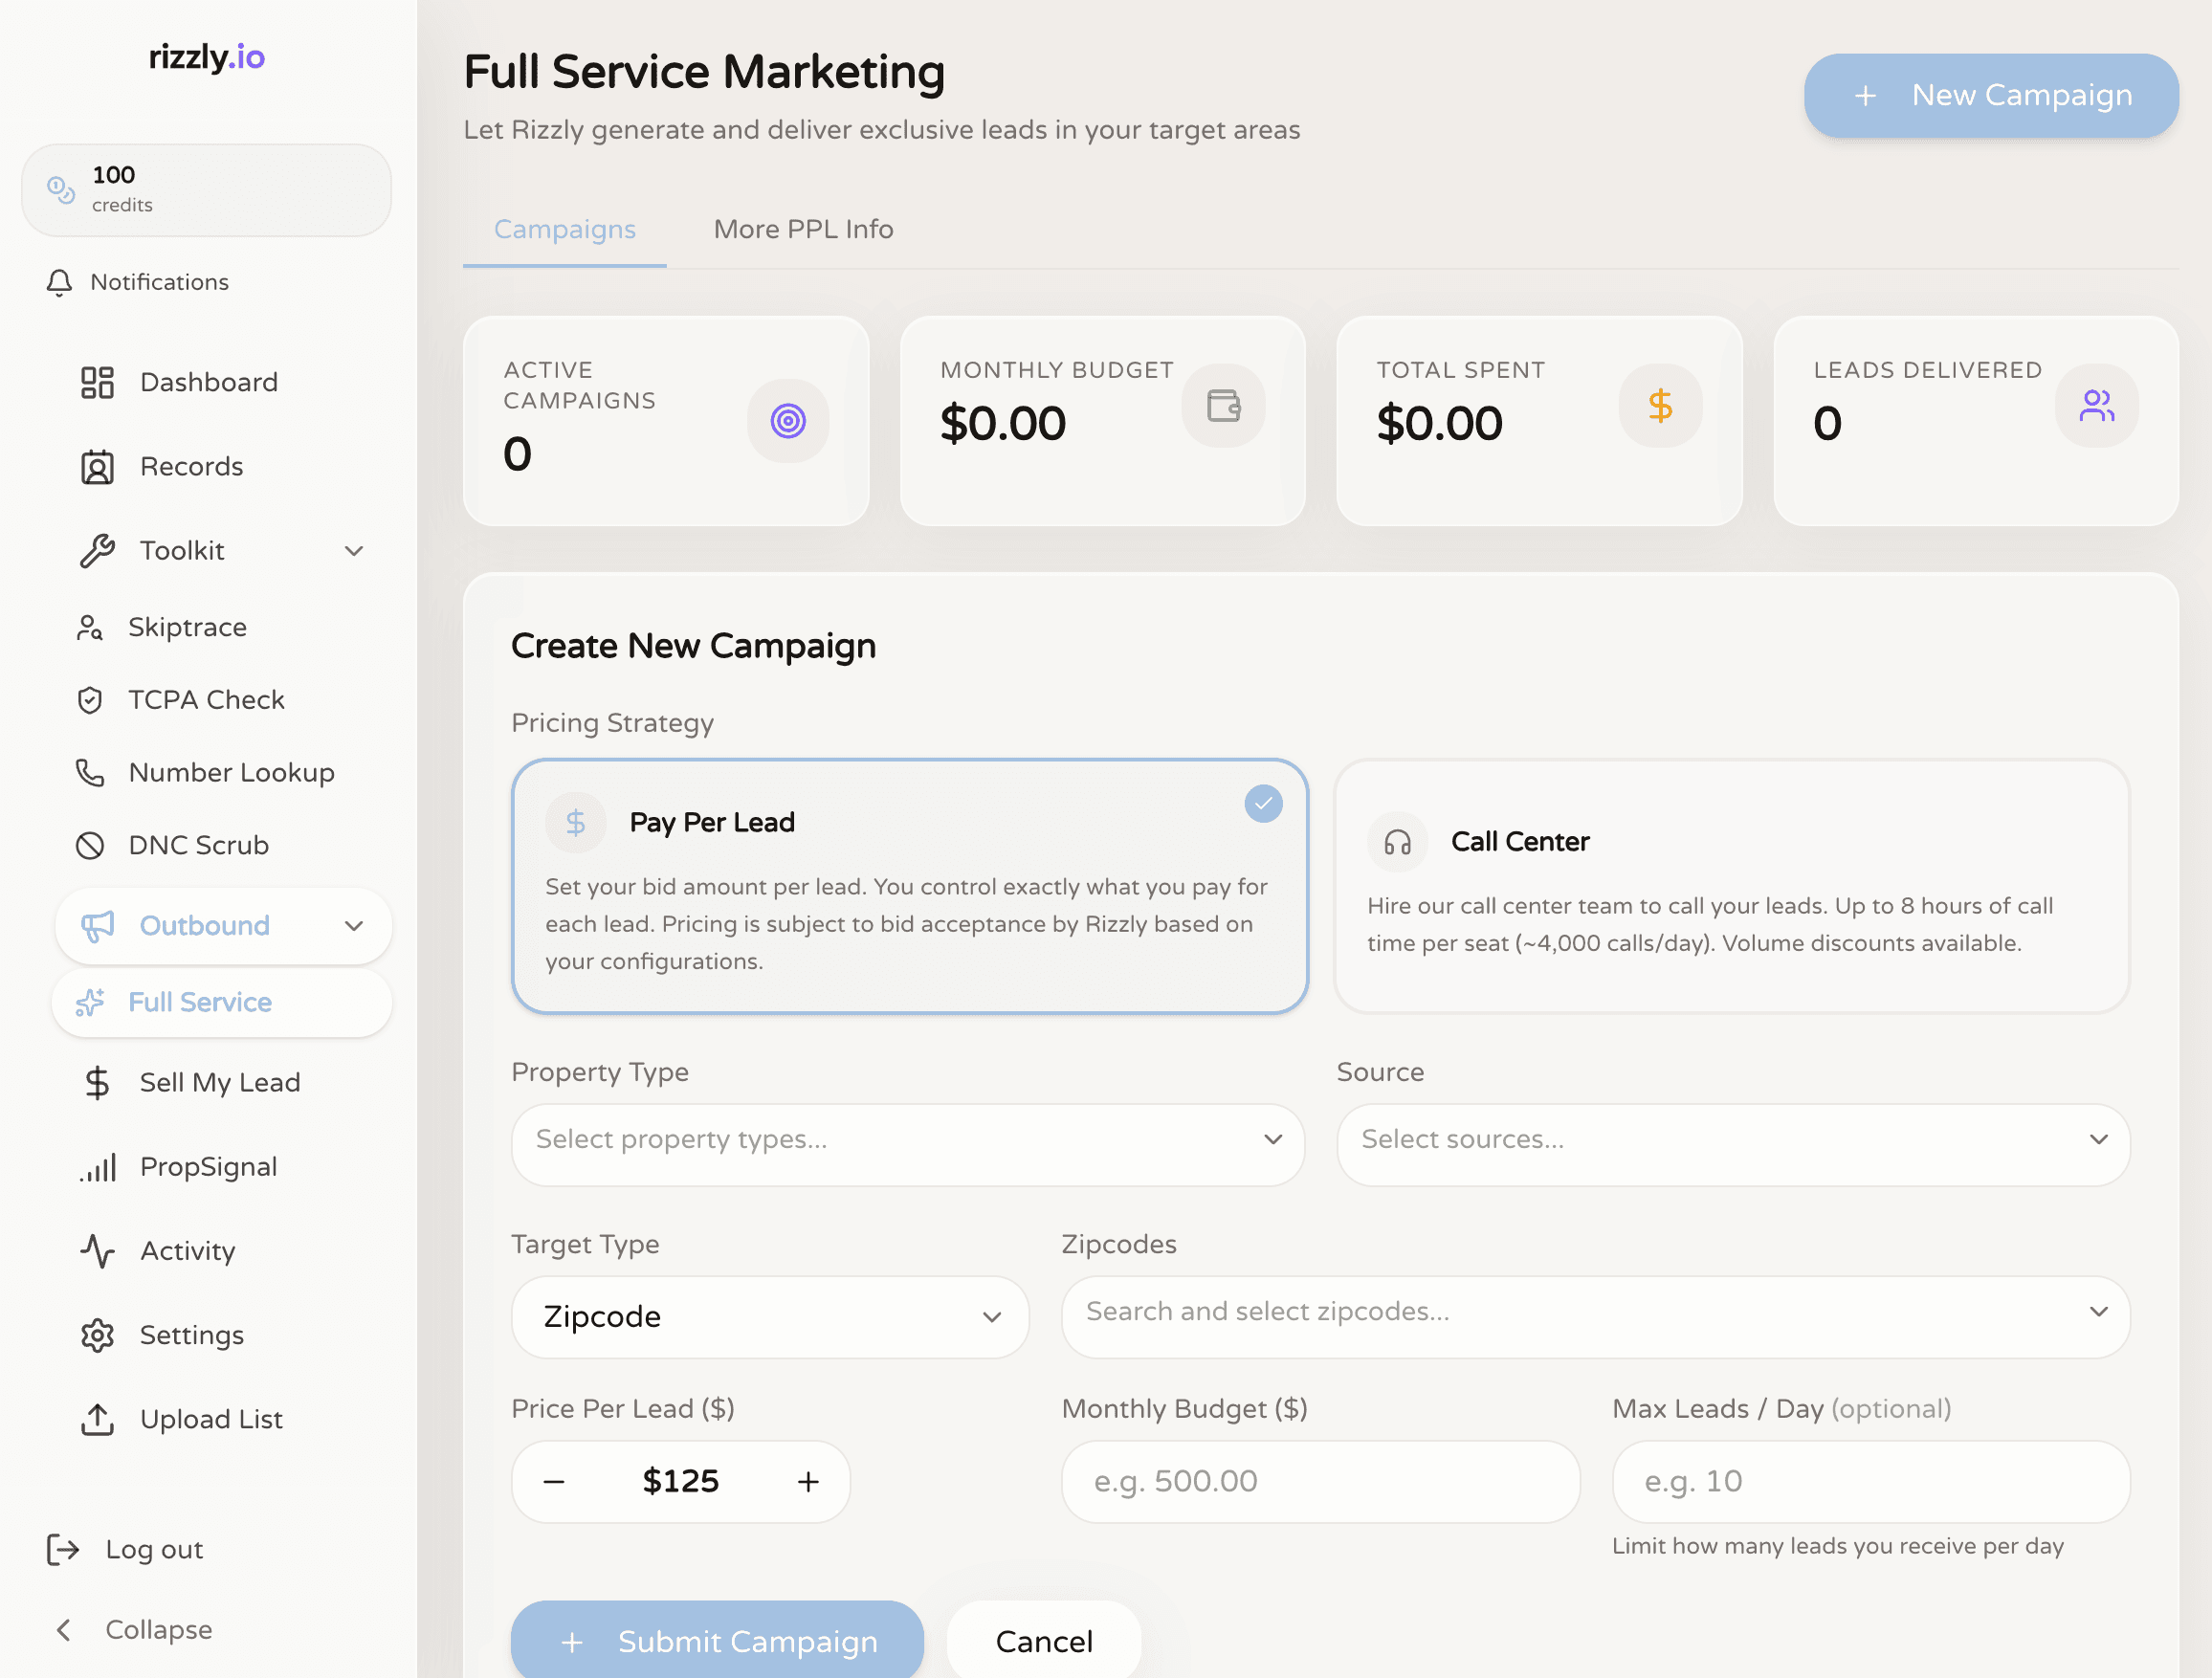Select the Number Lookup tool

231,772
